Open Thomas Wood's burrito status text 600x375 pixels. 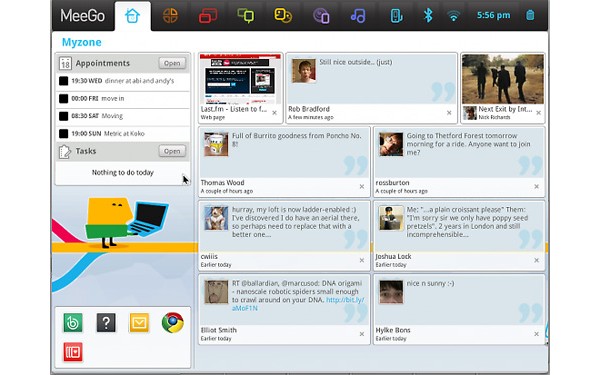(x=297, y=140)
